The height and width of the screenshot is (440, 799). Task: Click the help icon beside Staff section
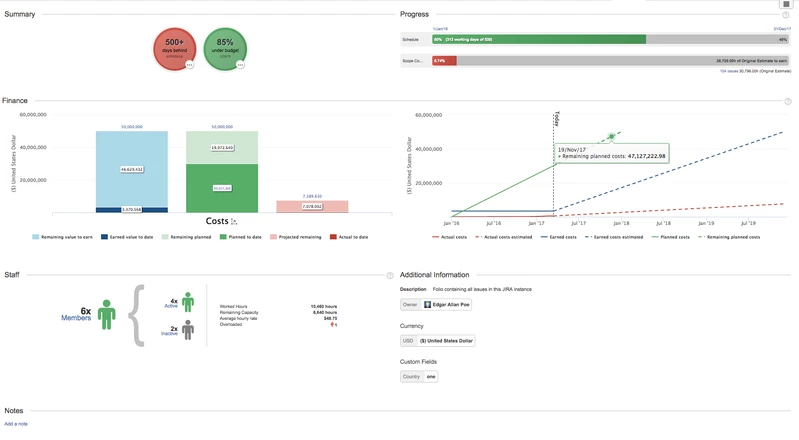390,275
